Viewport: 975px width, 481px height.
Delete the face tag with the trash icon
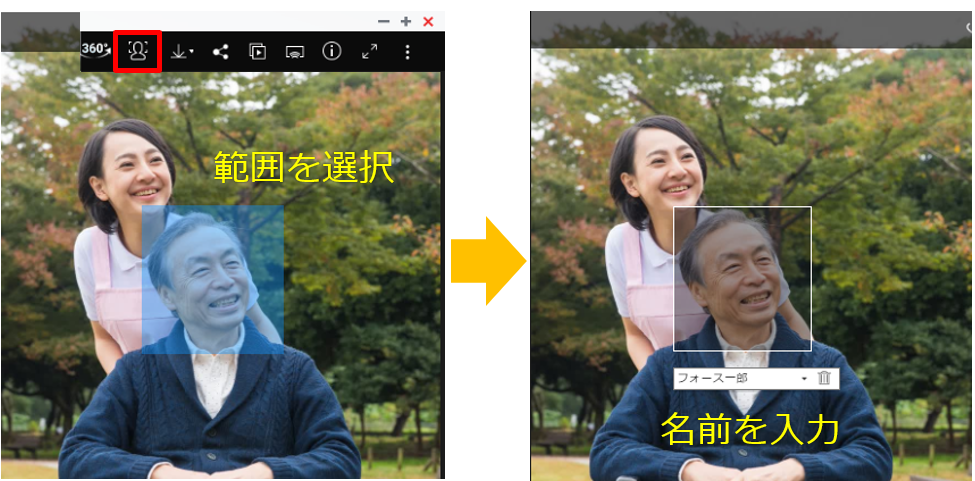point(824,378)
